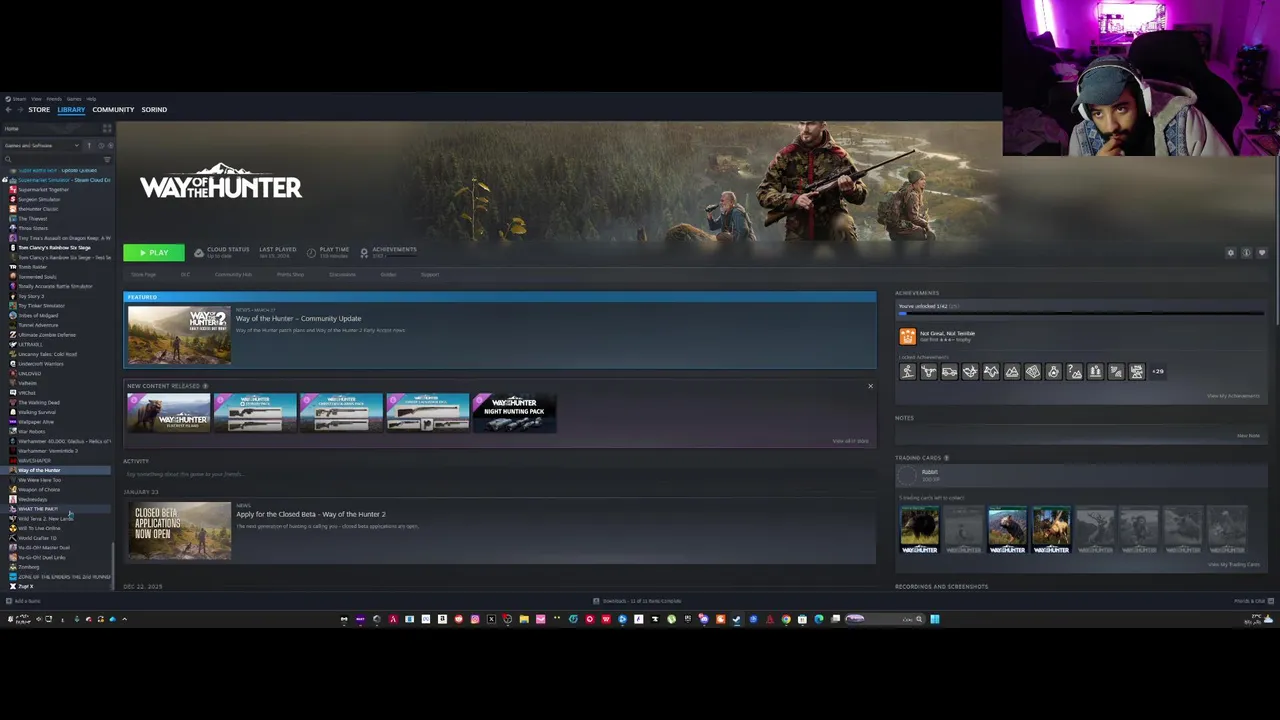Open Not Great, Not Terrible achievement icon
This screenshot has width=1280, height=720.
[x=907, y=337]
